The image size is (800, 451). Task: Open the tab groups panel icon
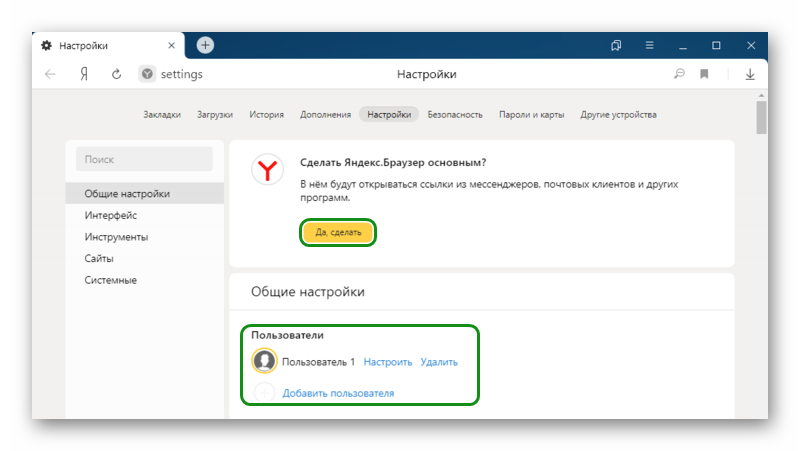[616, 45]
